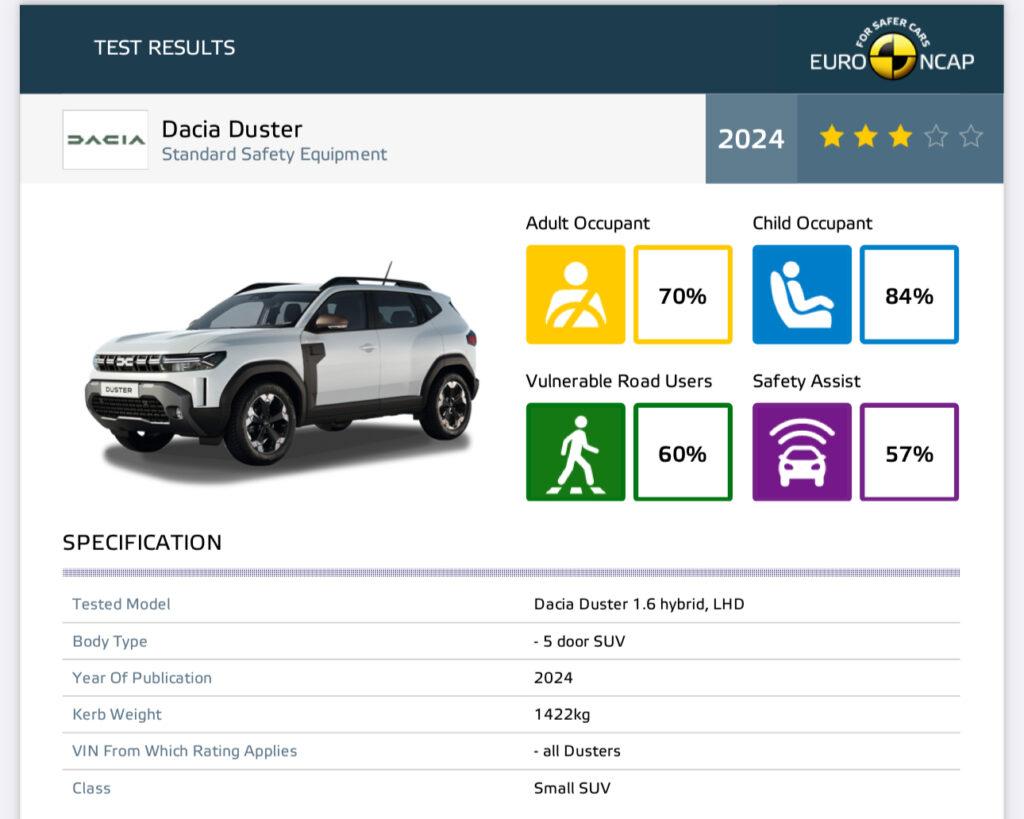Click the Dacia Duster car image
Viewport: 1024px width, 819px height.
click(x=282, y=367)
